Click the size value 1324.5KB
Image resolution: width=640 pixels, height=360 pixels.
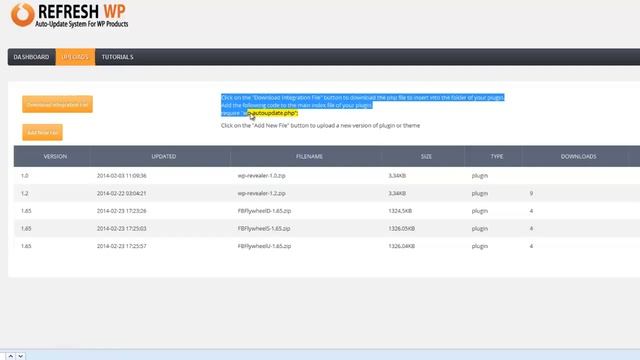coord(400,211)
